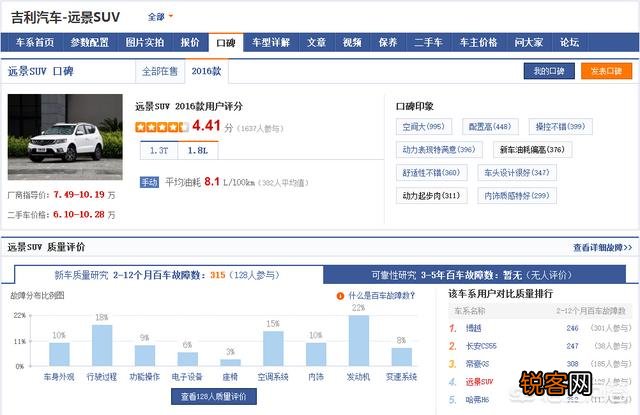Open 图片实拍 nav tab
The height and width of the screenshot is (415, 640).
click(145, 42)
